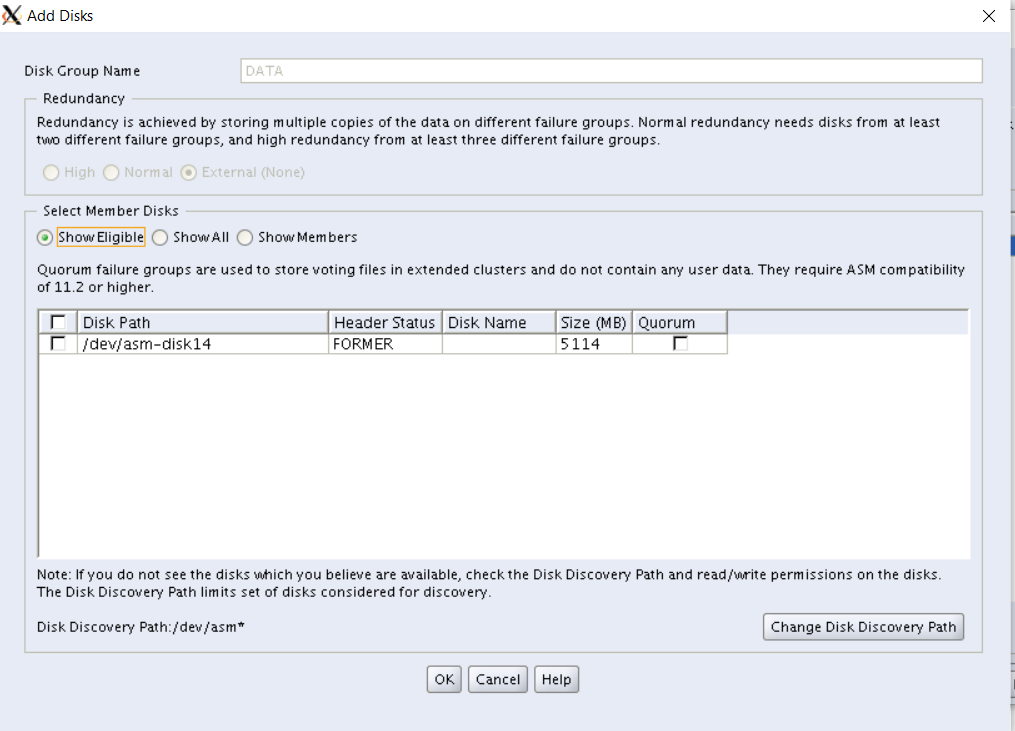
Task: Click the Cancel button
Action: [x=497, y=680]
